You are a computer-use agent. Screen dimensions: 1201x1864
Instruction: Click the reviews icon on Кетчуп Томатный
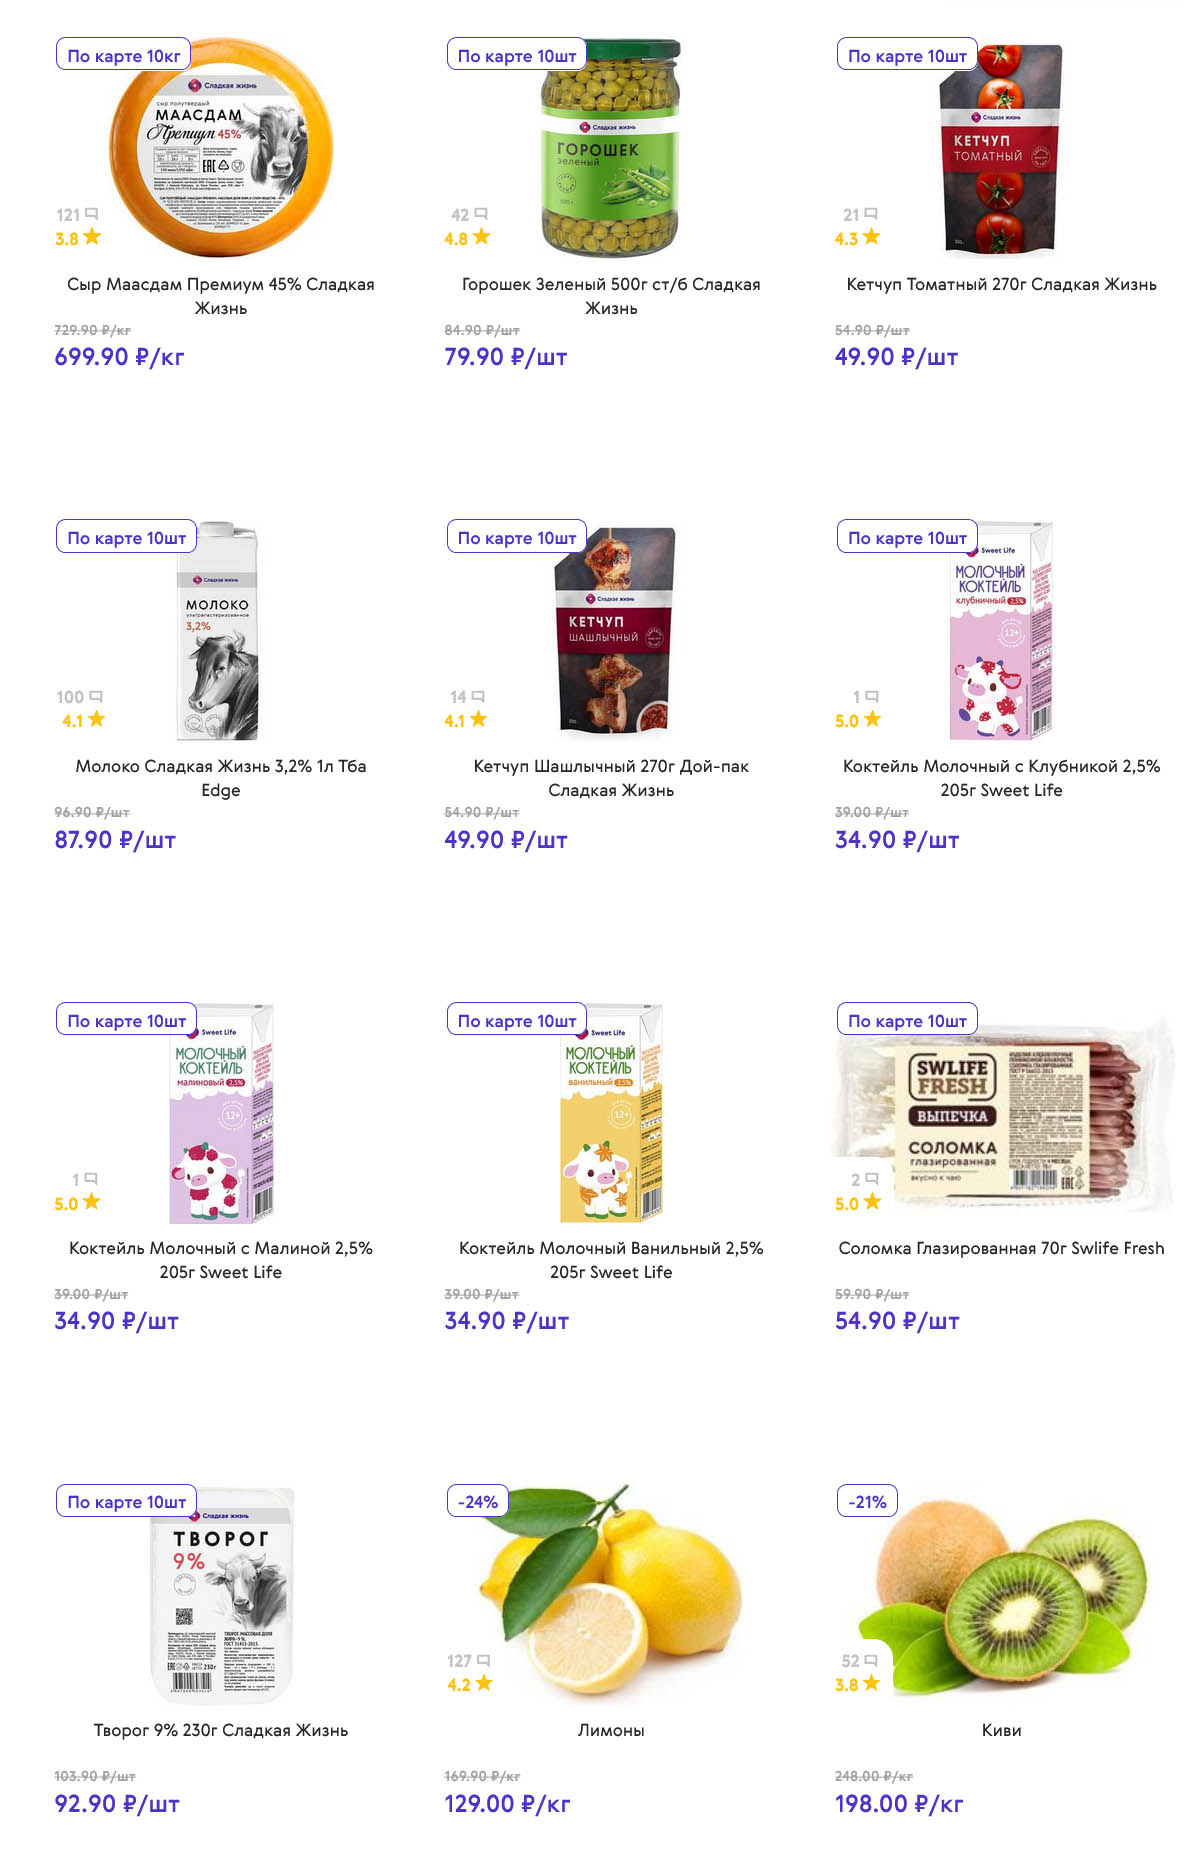pos(871,214)
